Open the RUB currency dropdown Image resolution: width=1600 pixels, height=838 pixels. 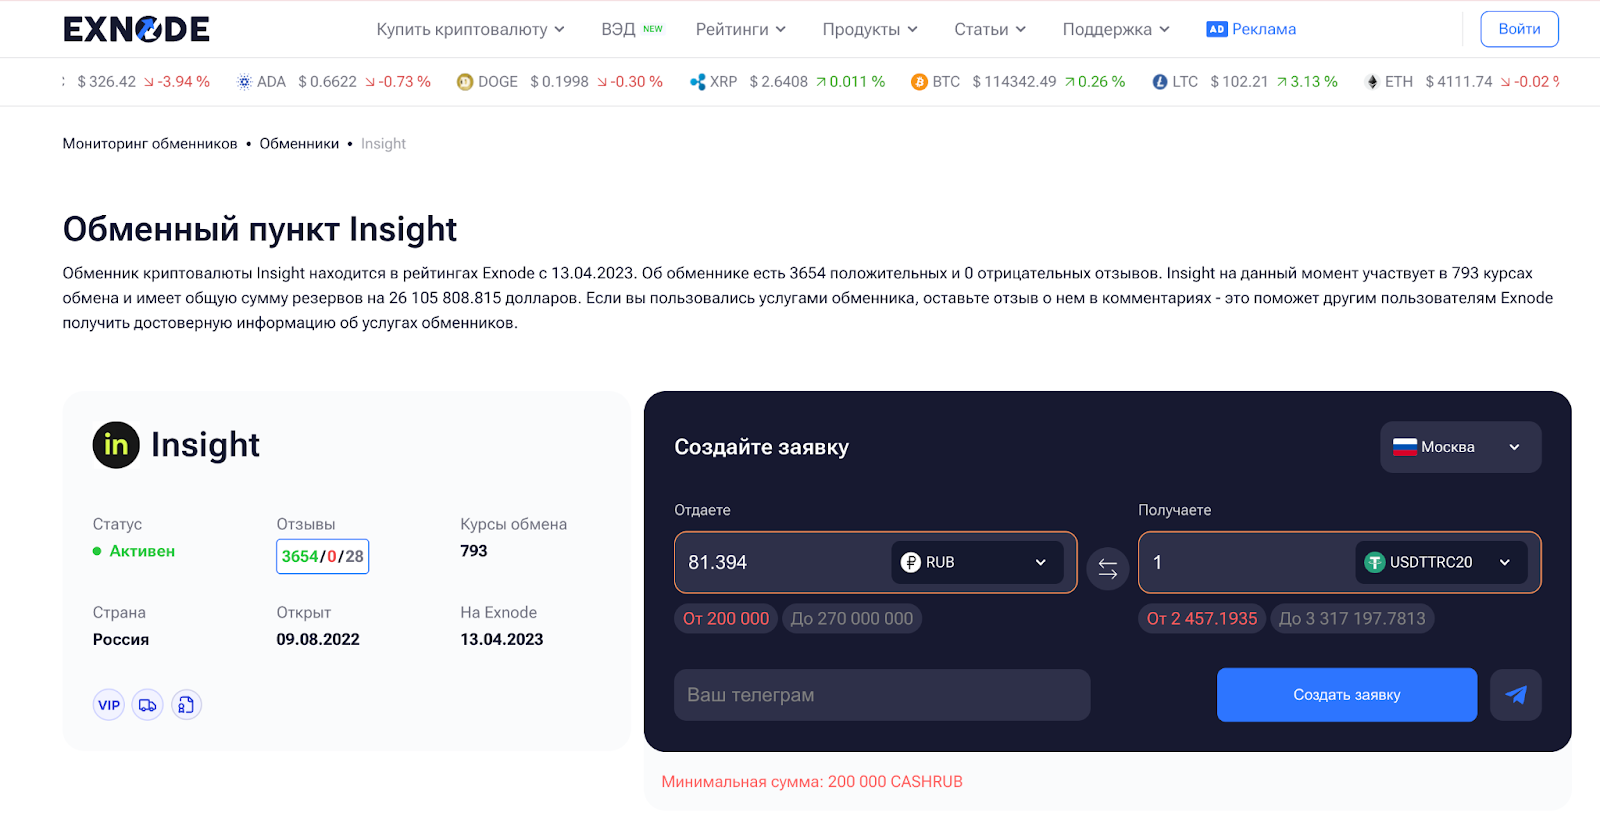click(974, 562)
